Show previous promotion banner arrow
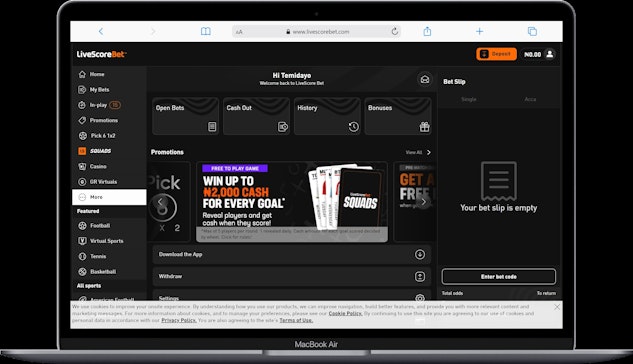This screenshot has width=633, height=364. click(x=160, y=202)
